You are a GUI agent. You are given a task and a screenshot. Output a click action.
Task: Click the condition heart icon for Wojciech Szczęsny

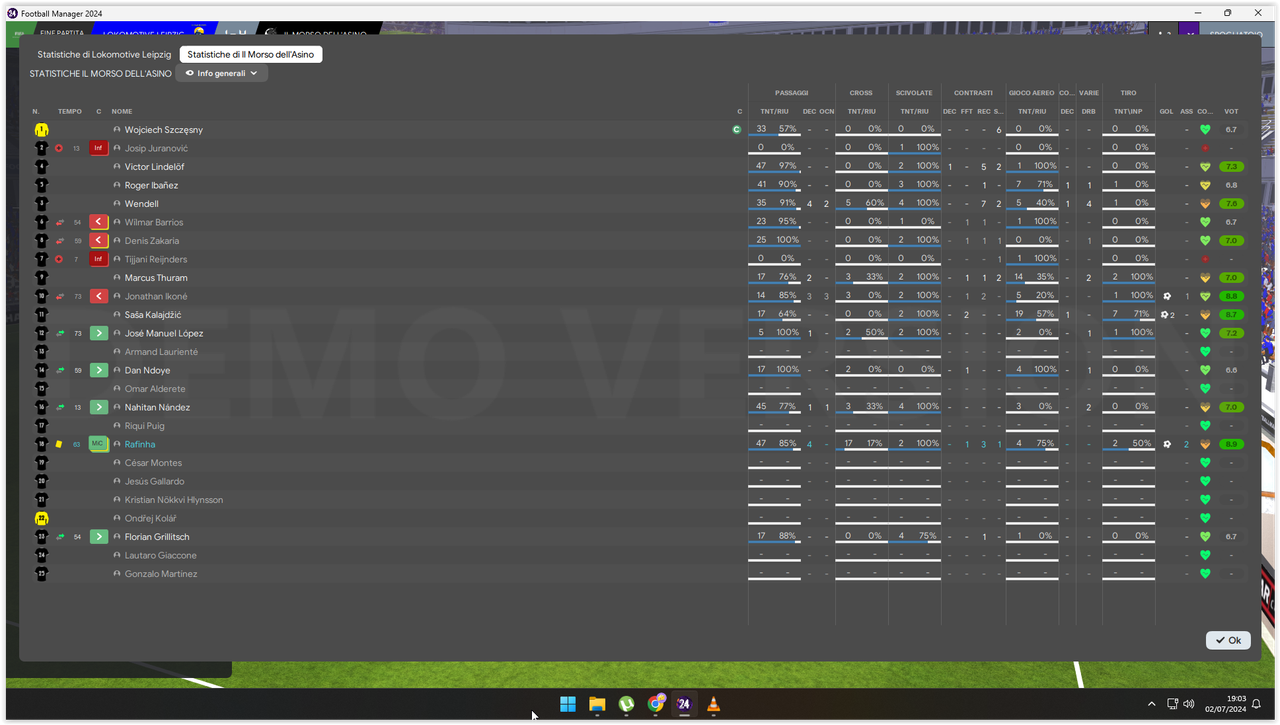(1205, 130)
